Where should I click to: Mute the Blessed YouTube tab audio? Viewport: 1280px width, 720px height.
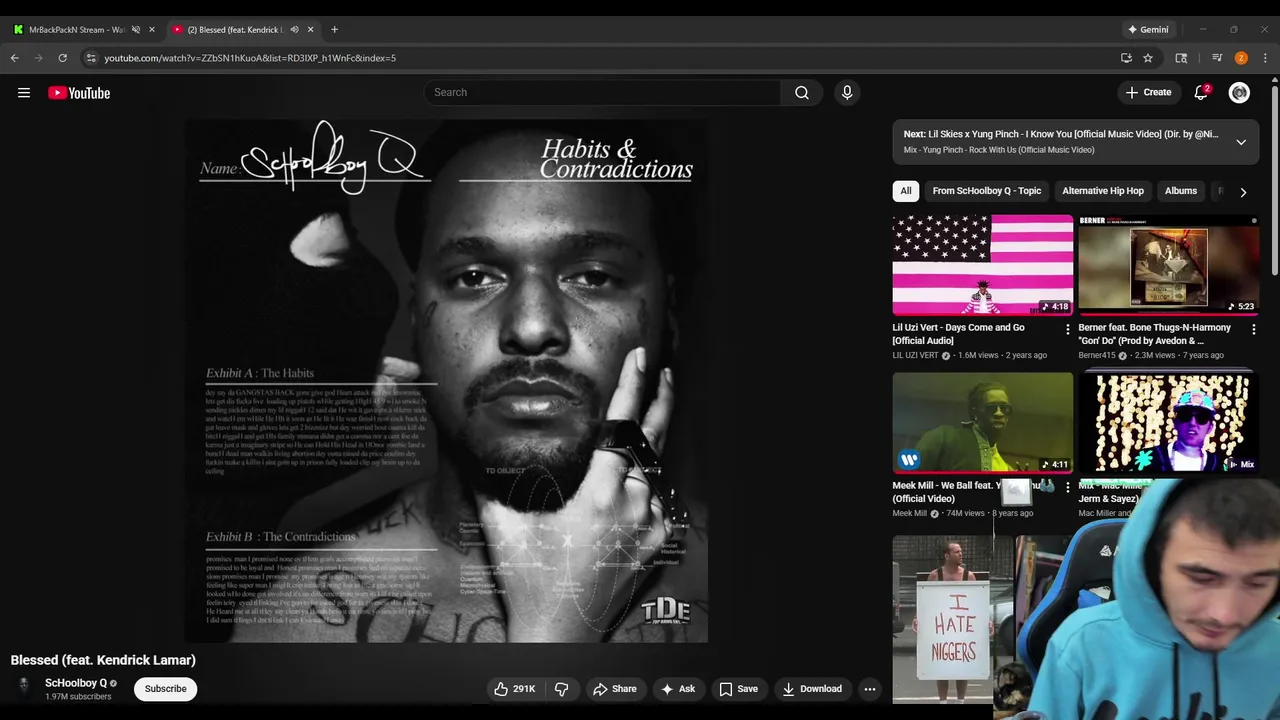tap(294, 29)
